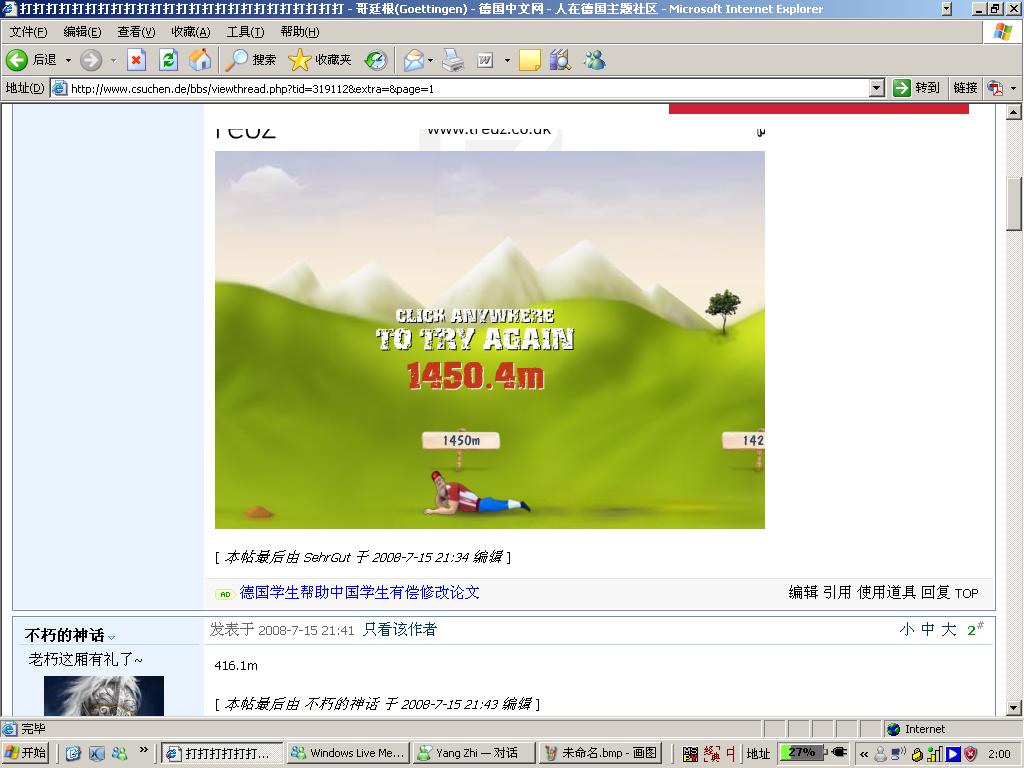The image size is (1024, 768).
Task: Switch to 未命名.bmp 画图 taskbar window
Action: 601,753
